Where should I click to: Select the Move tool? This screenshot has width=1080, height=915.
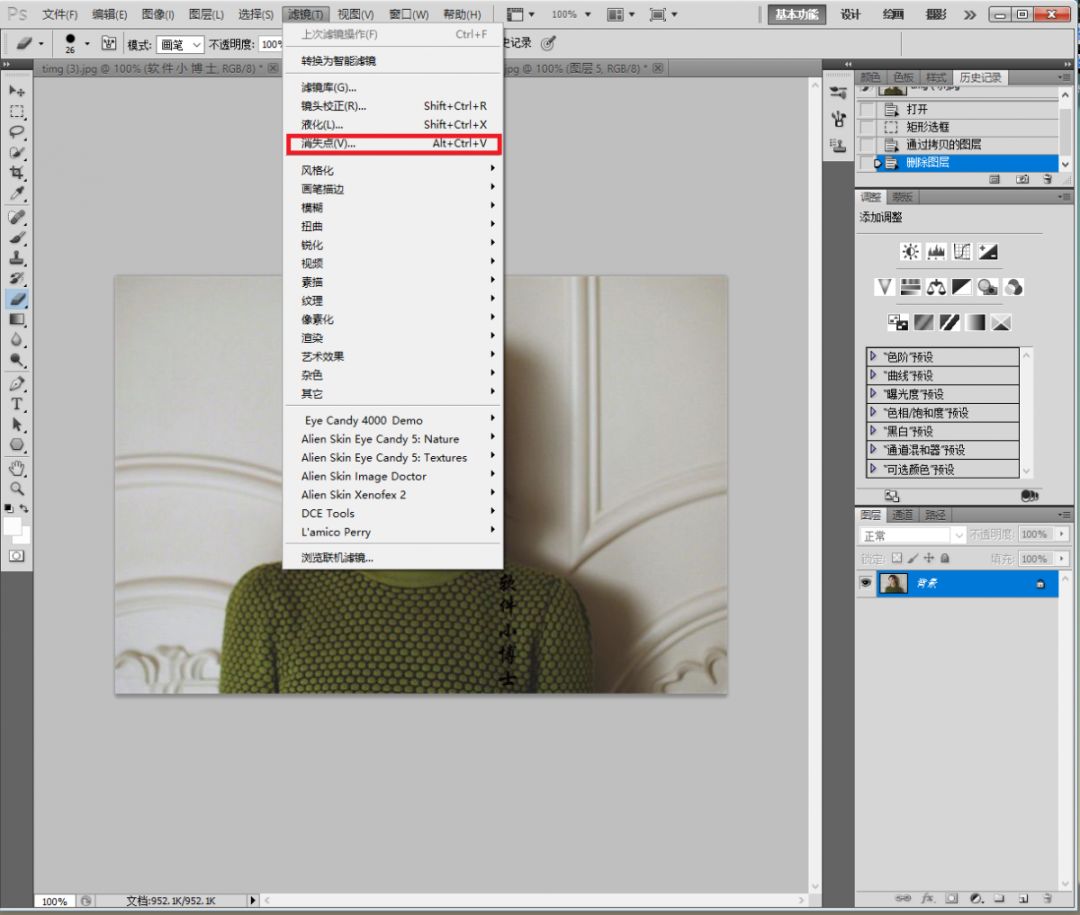coord(17,91)
